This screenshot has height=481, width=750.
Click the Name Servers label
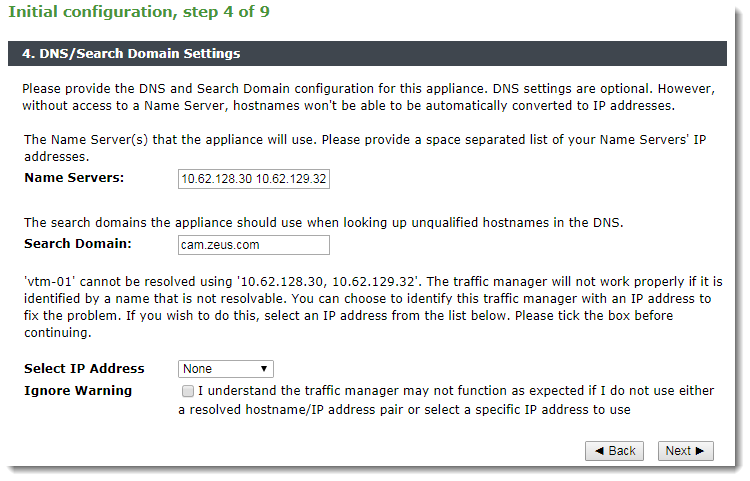[x=74, y=178]
